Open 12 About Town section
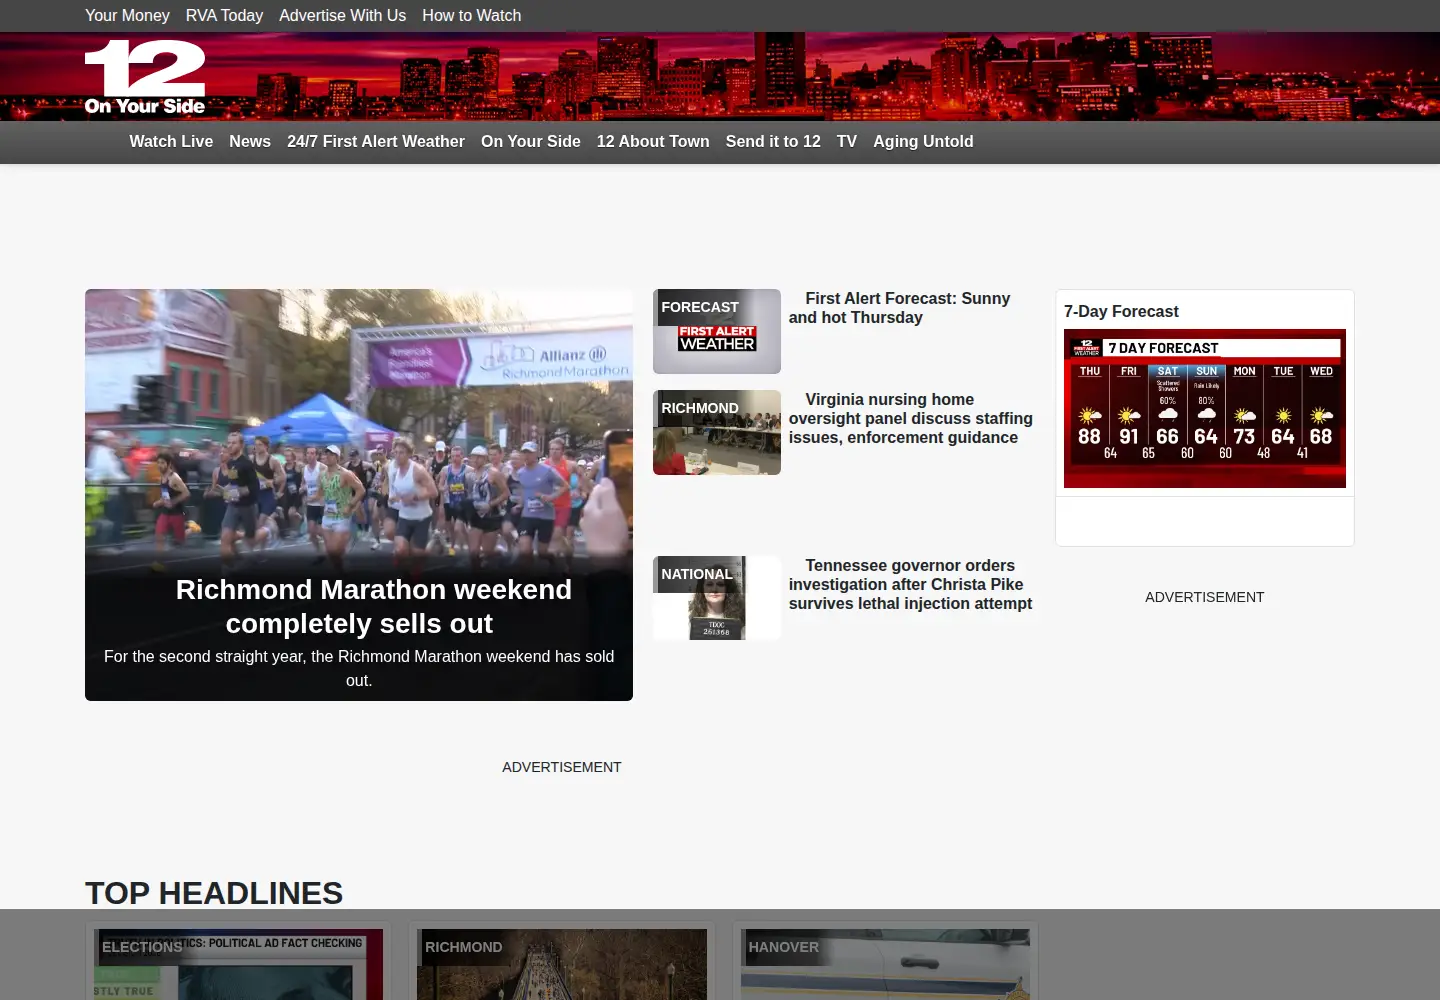Screen dimensions: 1440x1000 click(x=653, y=141)
